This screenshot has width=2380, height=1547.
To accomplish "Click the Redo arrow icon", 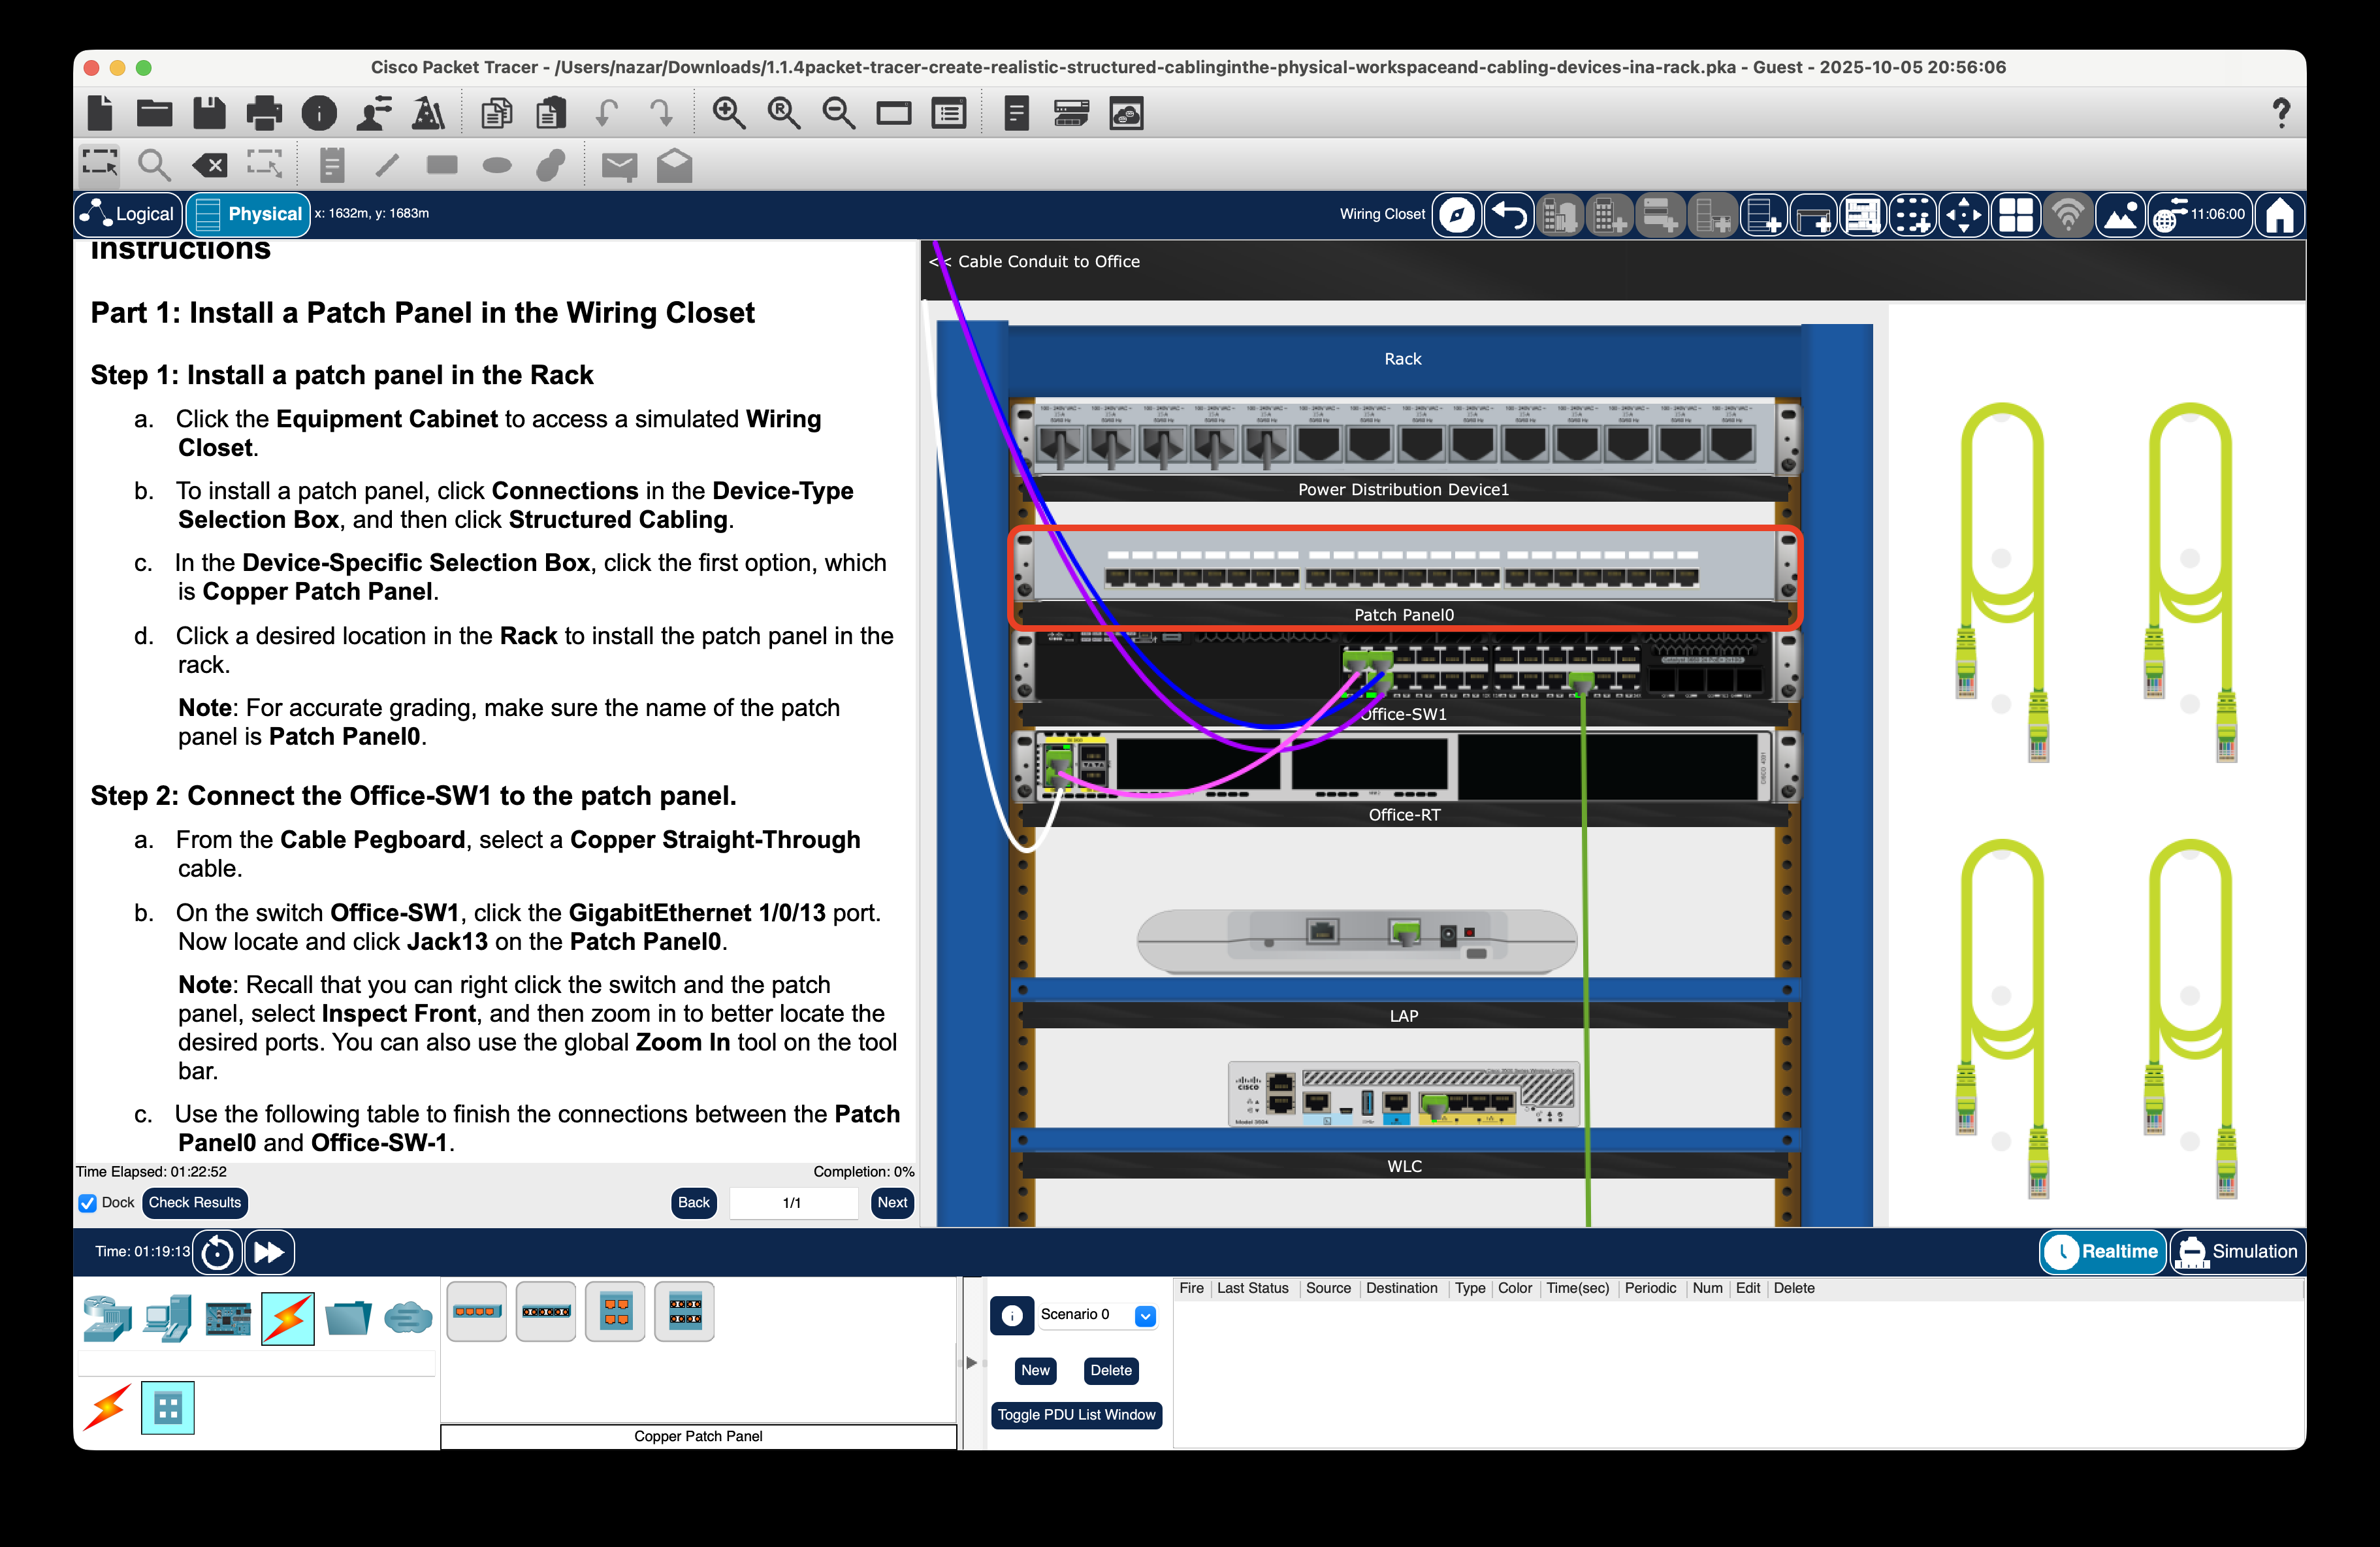I will click(660, 113).
